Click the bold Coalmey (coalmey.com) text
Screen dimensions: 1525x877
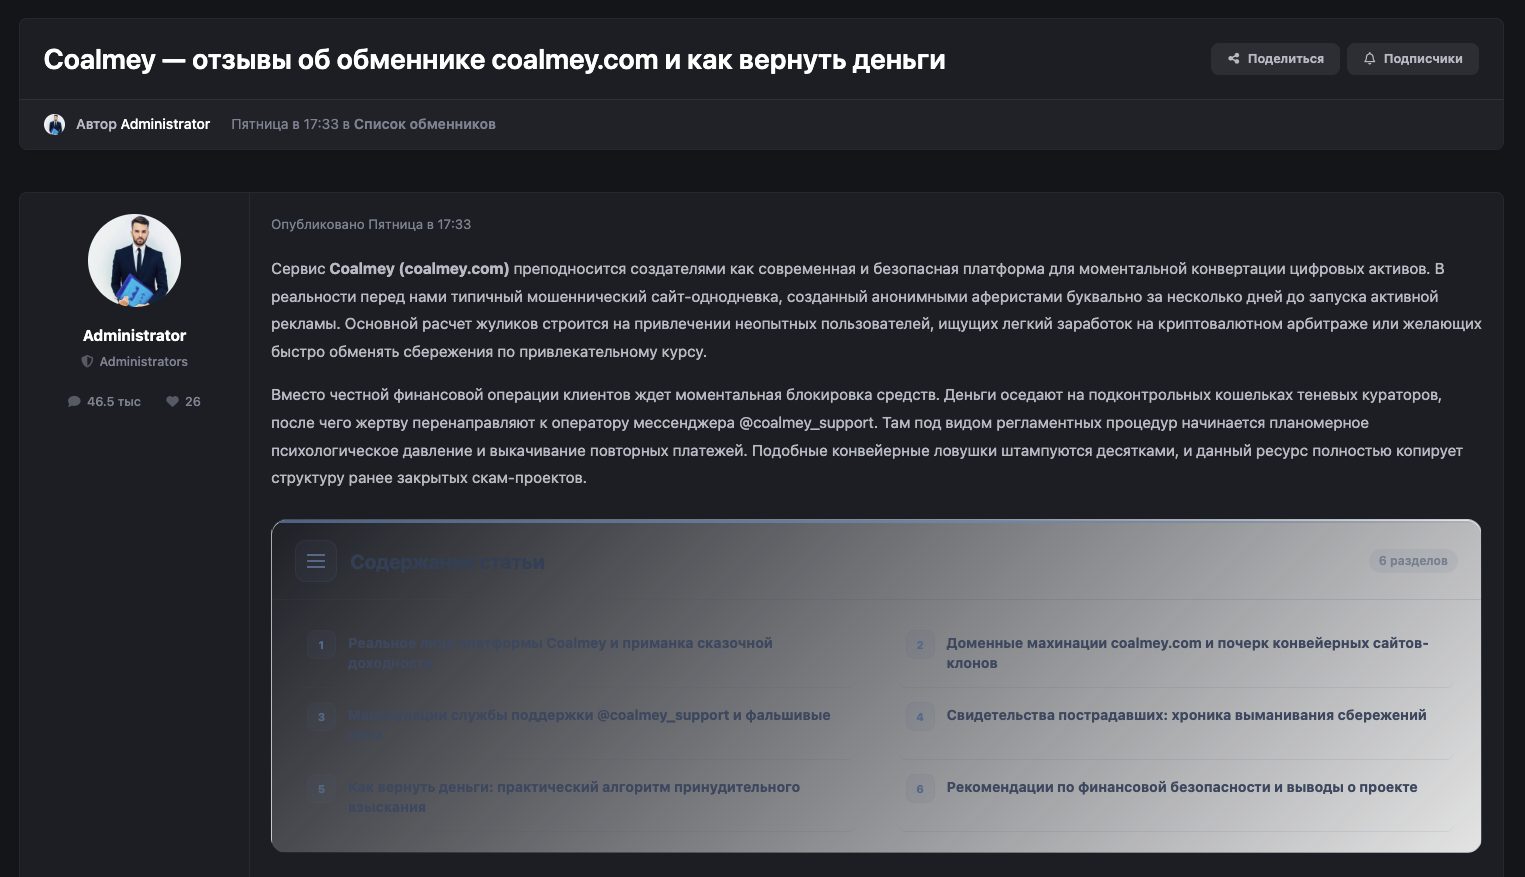pyautogui.click(x=420, y=268)
